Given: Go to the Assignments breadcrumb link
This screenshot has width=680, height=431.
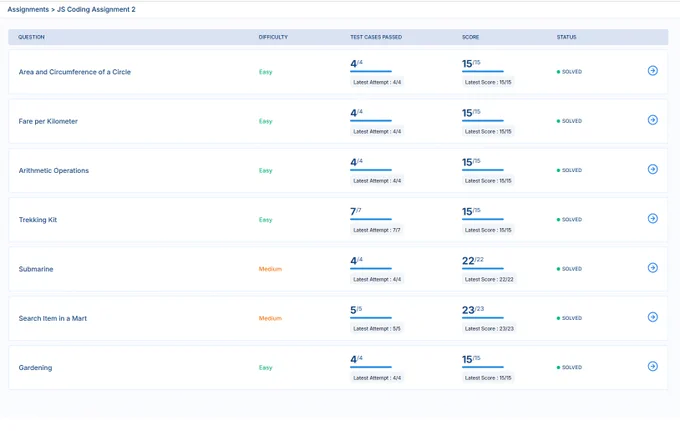Looking at the screenshot, I should click(28, 9).
